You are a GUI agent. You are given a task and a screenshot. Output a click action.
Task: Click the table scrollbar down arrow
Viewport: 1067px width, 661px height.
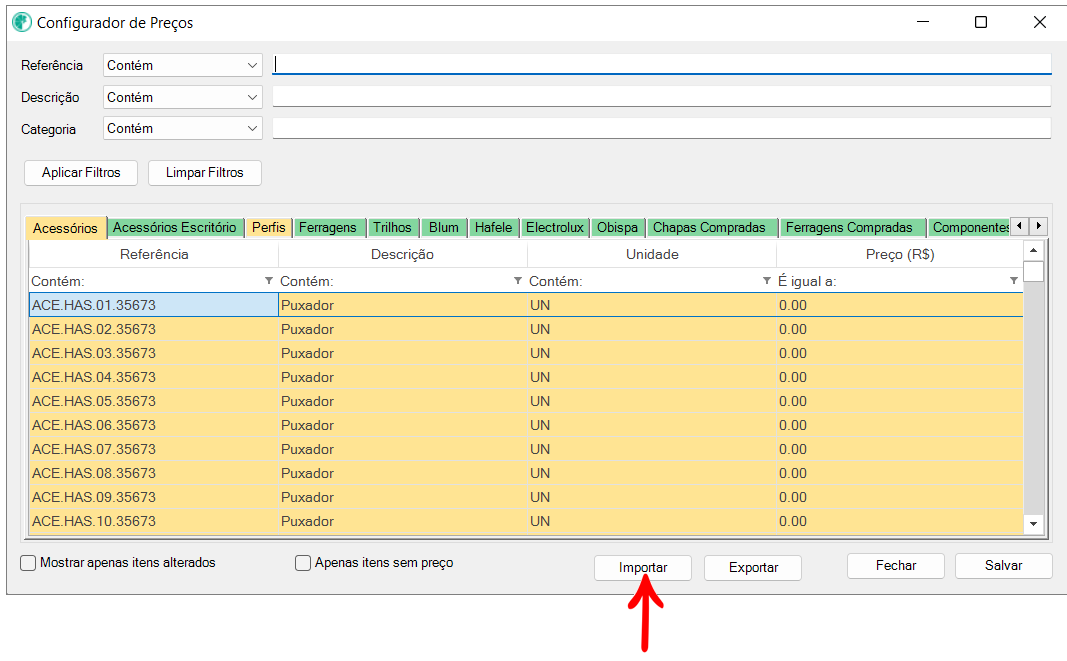1034,523
